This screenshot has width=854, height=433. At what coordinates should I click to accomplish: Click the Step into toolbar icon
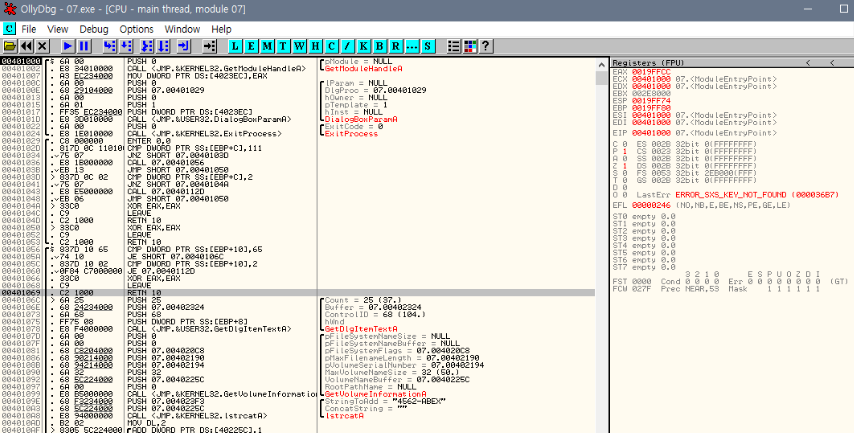click(109, 46)
